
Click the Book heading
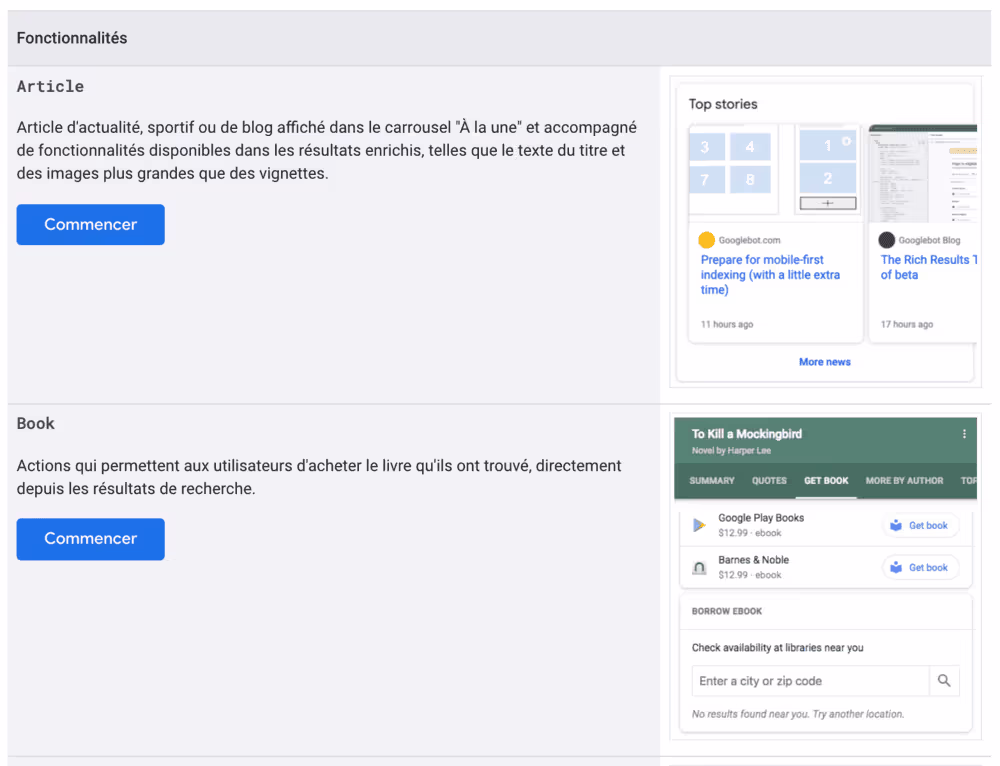[x=36, y=424]
